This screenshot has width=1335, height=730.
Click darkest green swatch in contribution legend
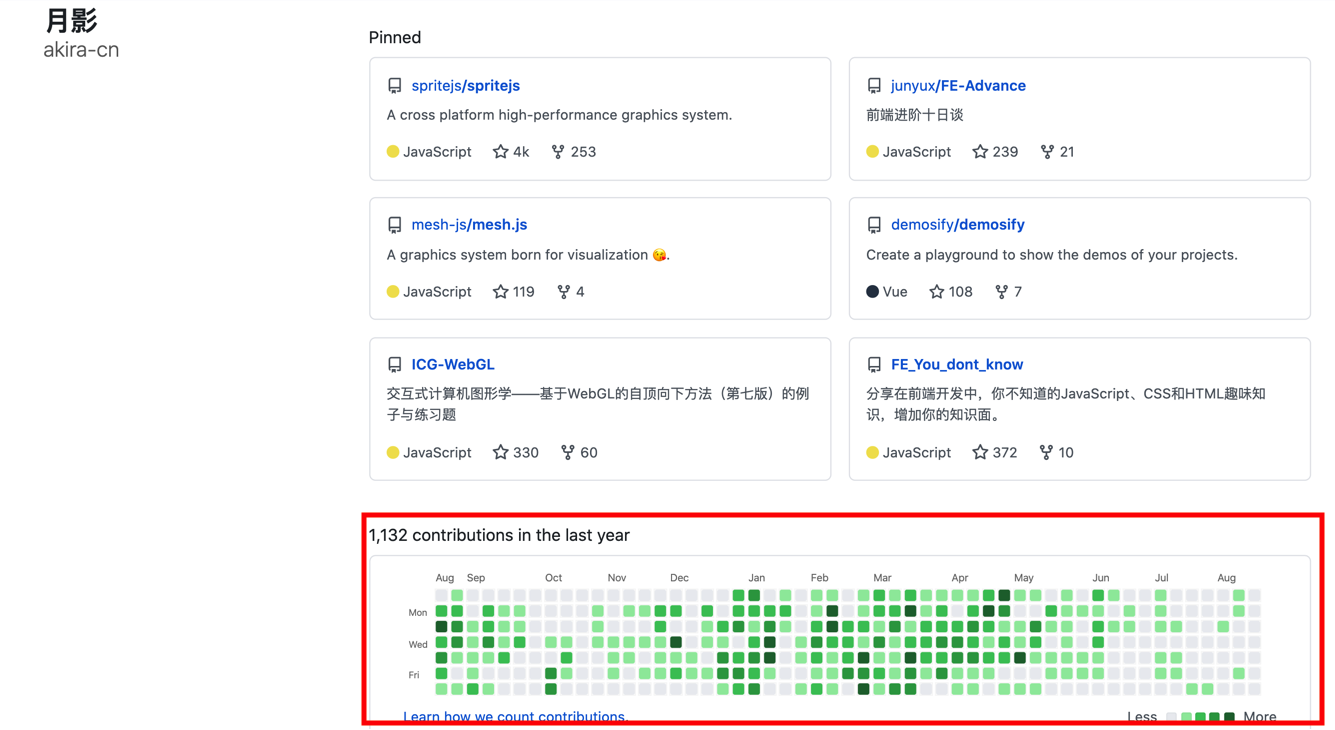(1230, 717)
